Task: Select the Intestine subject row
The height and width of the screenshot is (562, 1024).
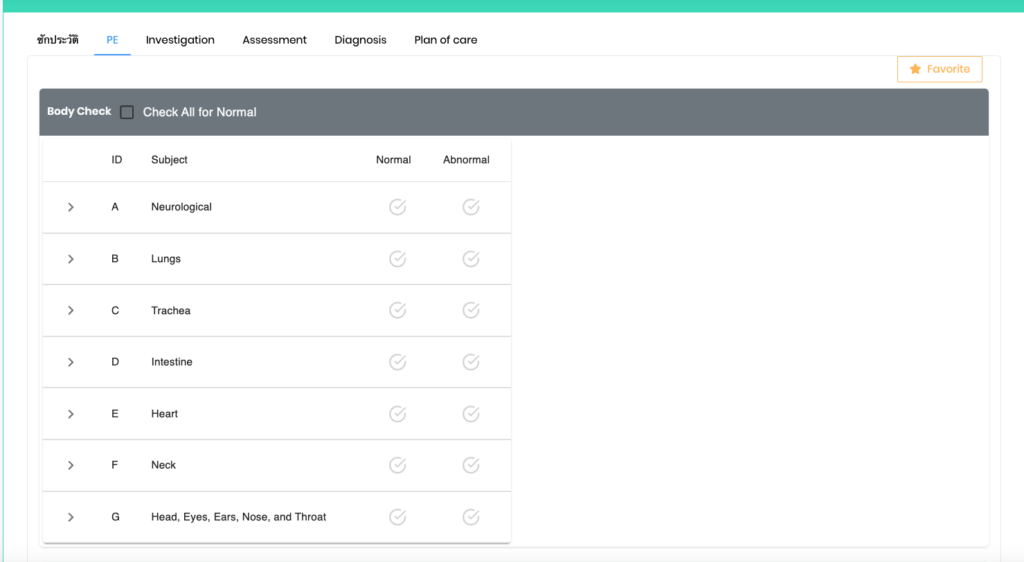Action: (172, 362)
